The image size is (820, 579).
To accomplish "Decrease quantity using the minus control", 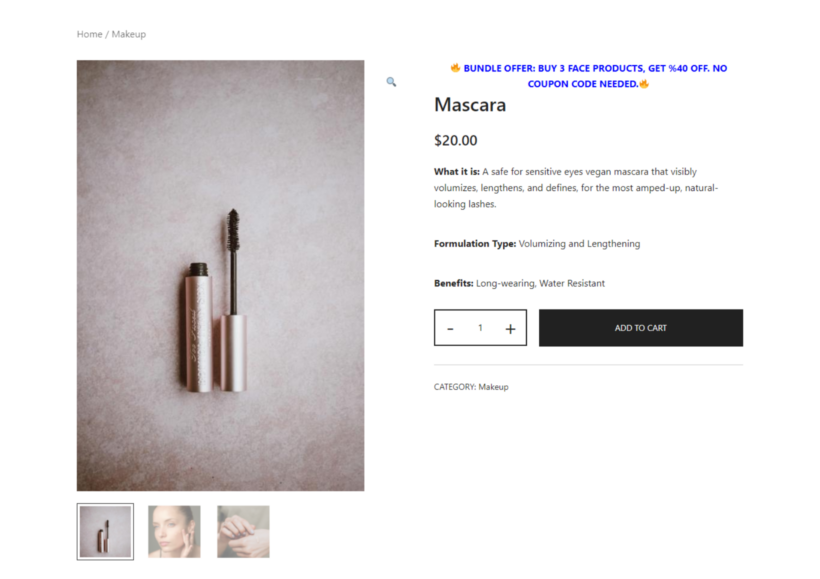I will [451, 327].
